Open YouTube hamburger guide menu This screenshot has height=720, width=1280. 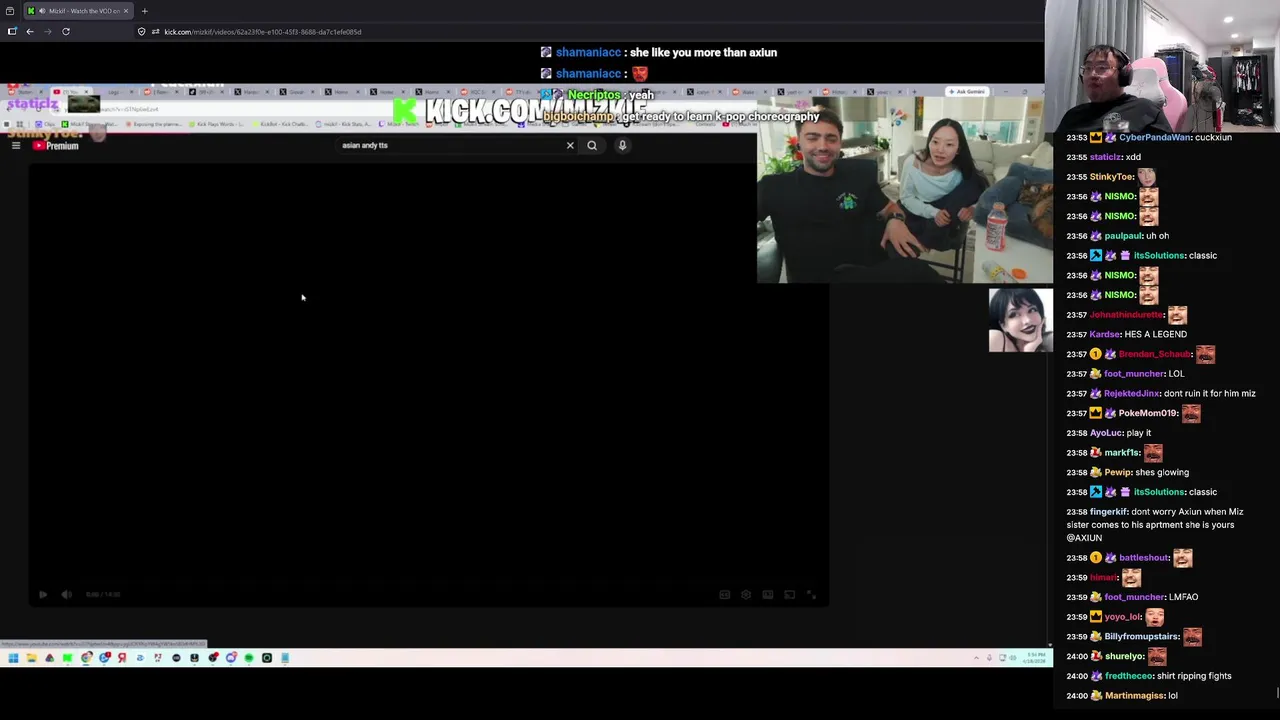(16, 146)
